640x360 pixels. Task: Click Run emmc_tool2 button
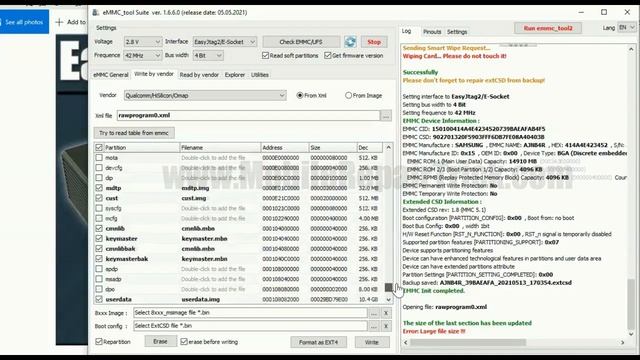click(548, 28)
